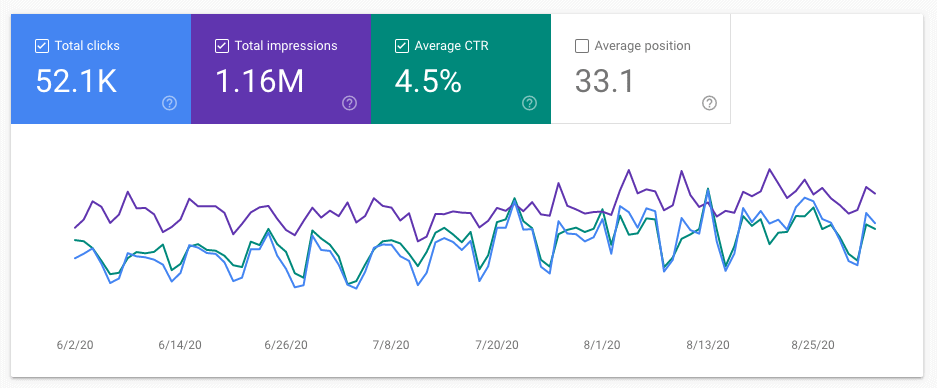Screen dimensions: 937x388
Task: Click the 6/26/20 date label
Action: [x=286, y=345]
